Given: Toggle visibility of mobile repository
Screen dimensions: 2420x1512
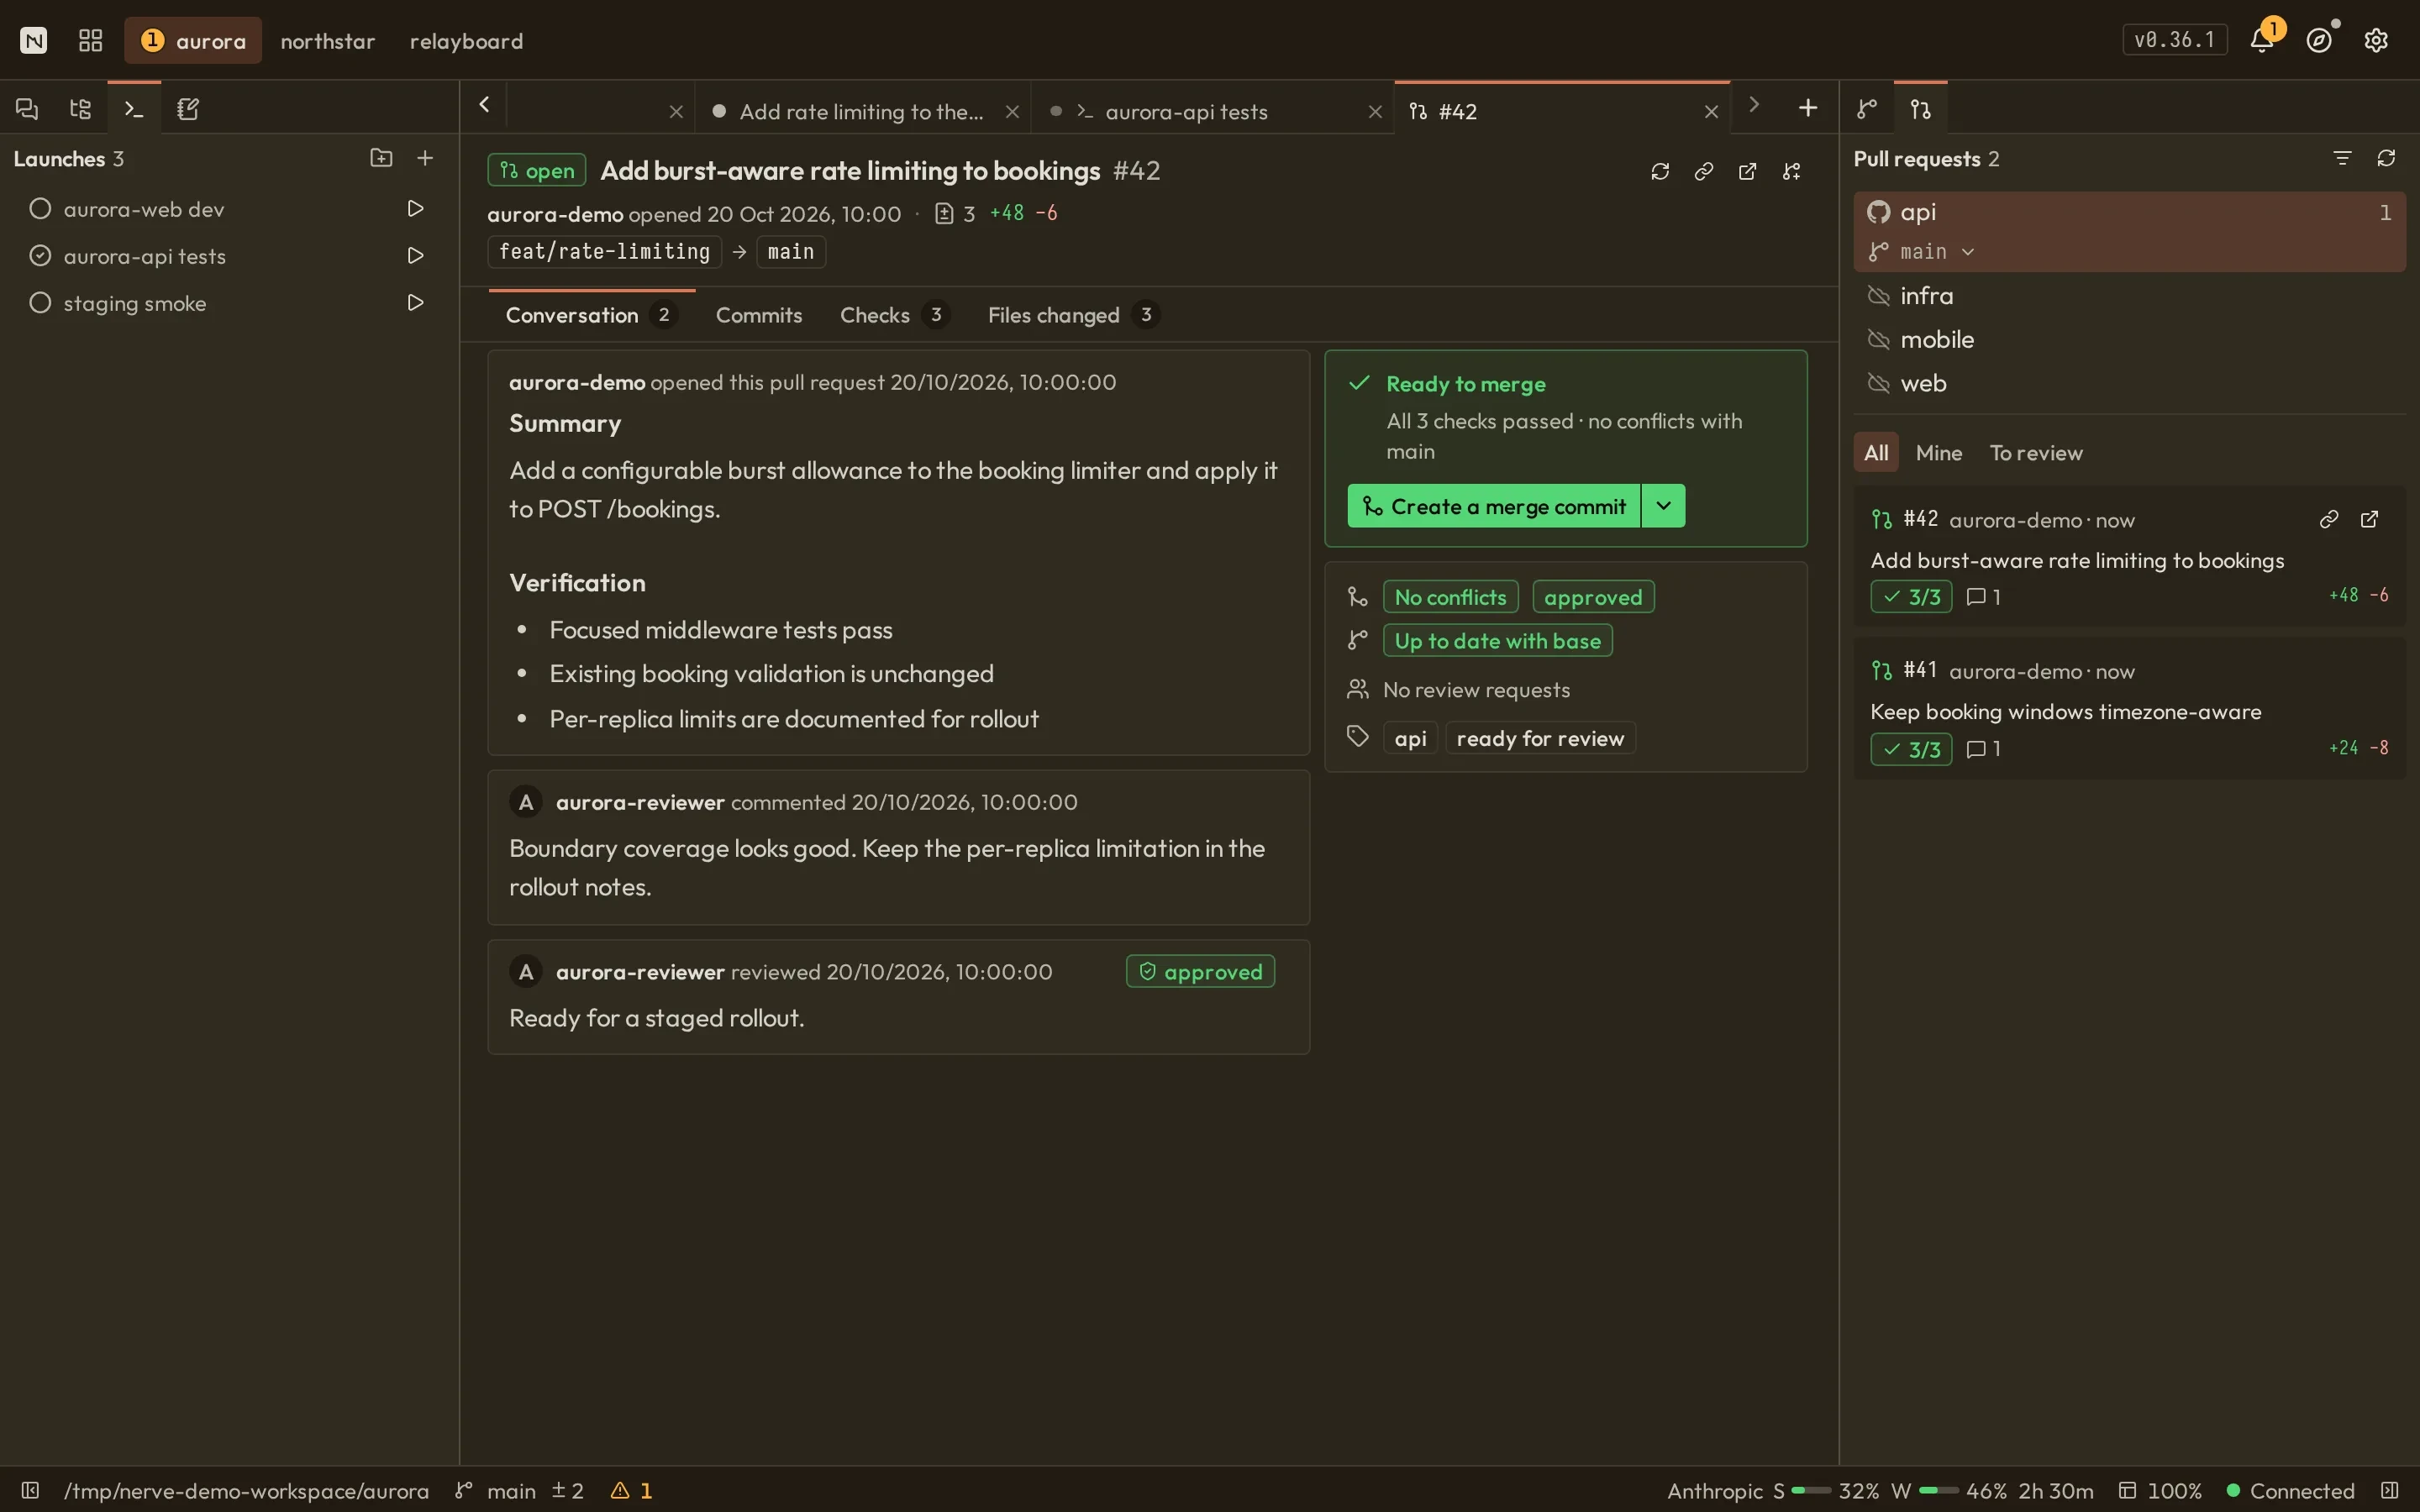Looking at the screenshot, I should 1879,340.
